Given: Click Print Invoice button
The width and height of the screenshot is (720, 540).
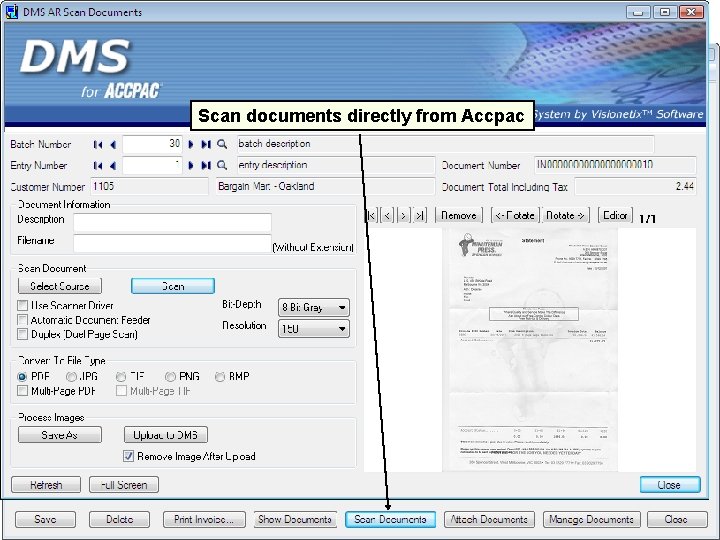Looking at the screenshot, I should point(204,519).
